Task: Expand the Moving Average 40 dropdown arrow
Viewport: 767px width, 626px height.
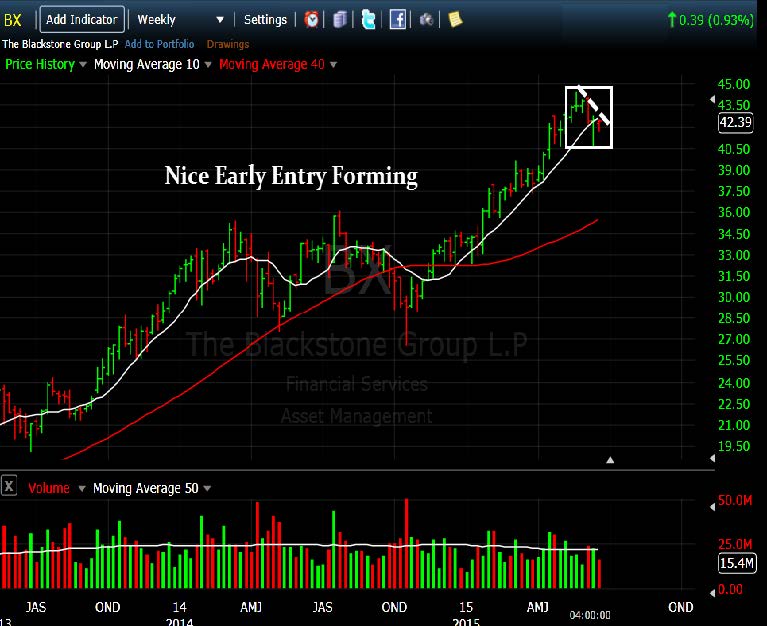Action: click(334, 65)
